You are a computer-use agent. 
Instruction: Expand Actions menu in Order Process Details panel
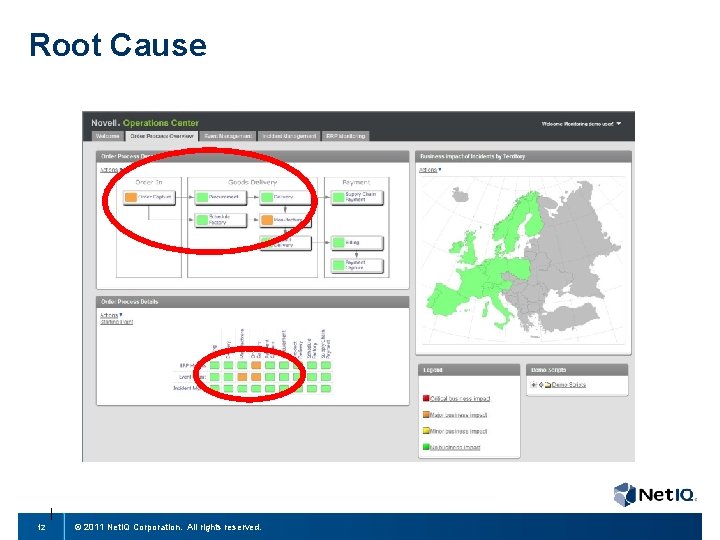click(111, 315)
